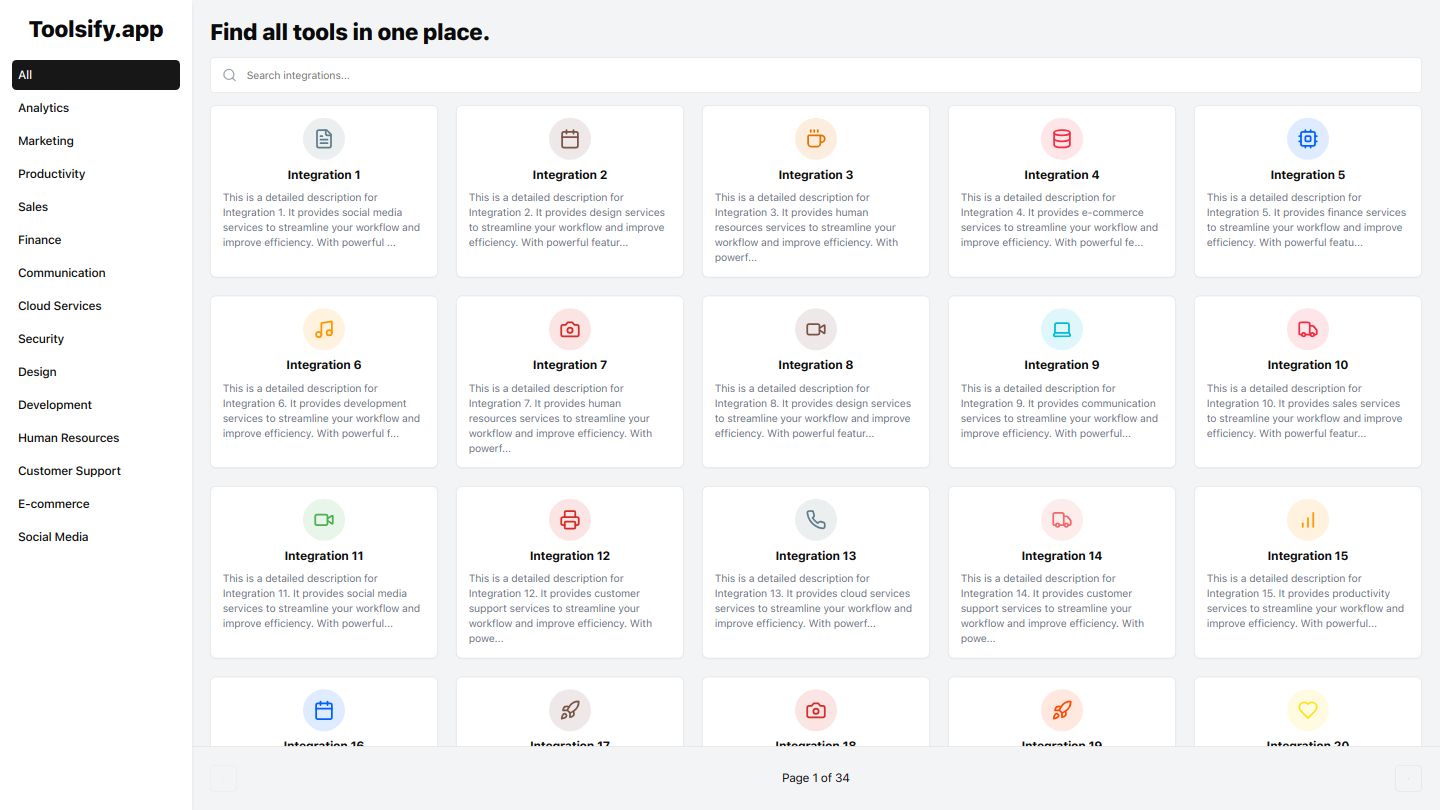Click the phone icon on Integration 13

tap(816, 520)
